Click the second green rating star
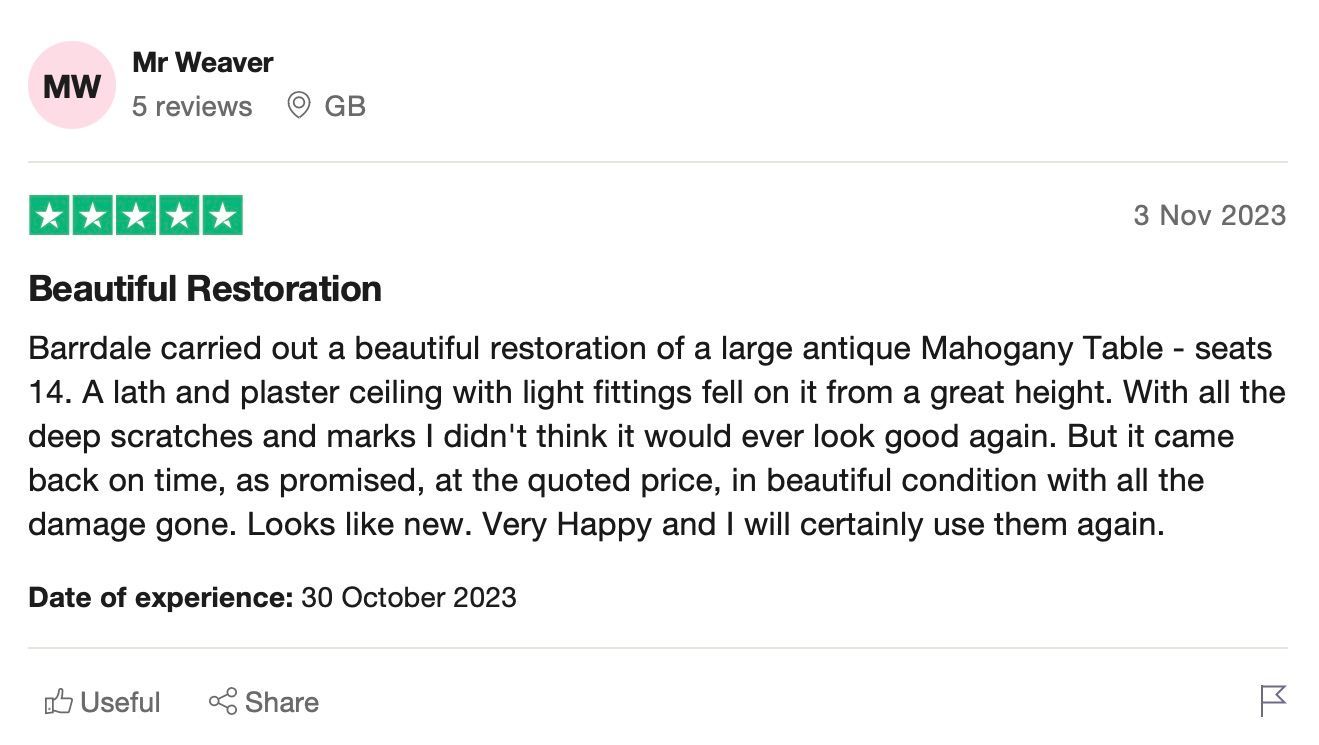Screen dimensions: 1319x745 pos(92,216)
